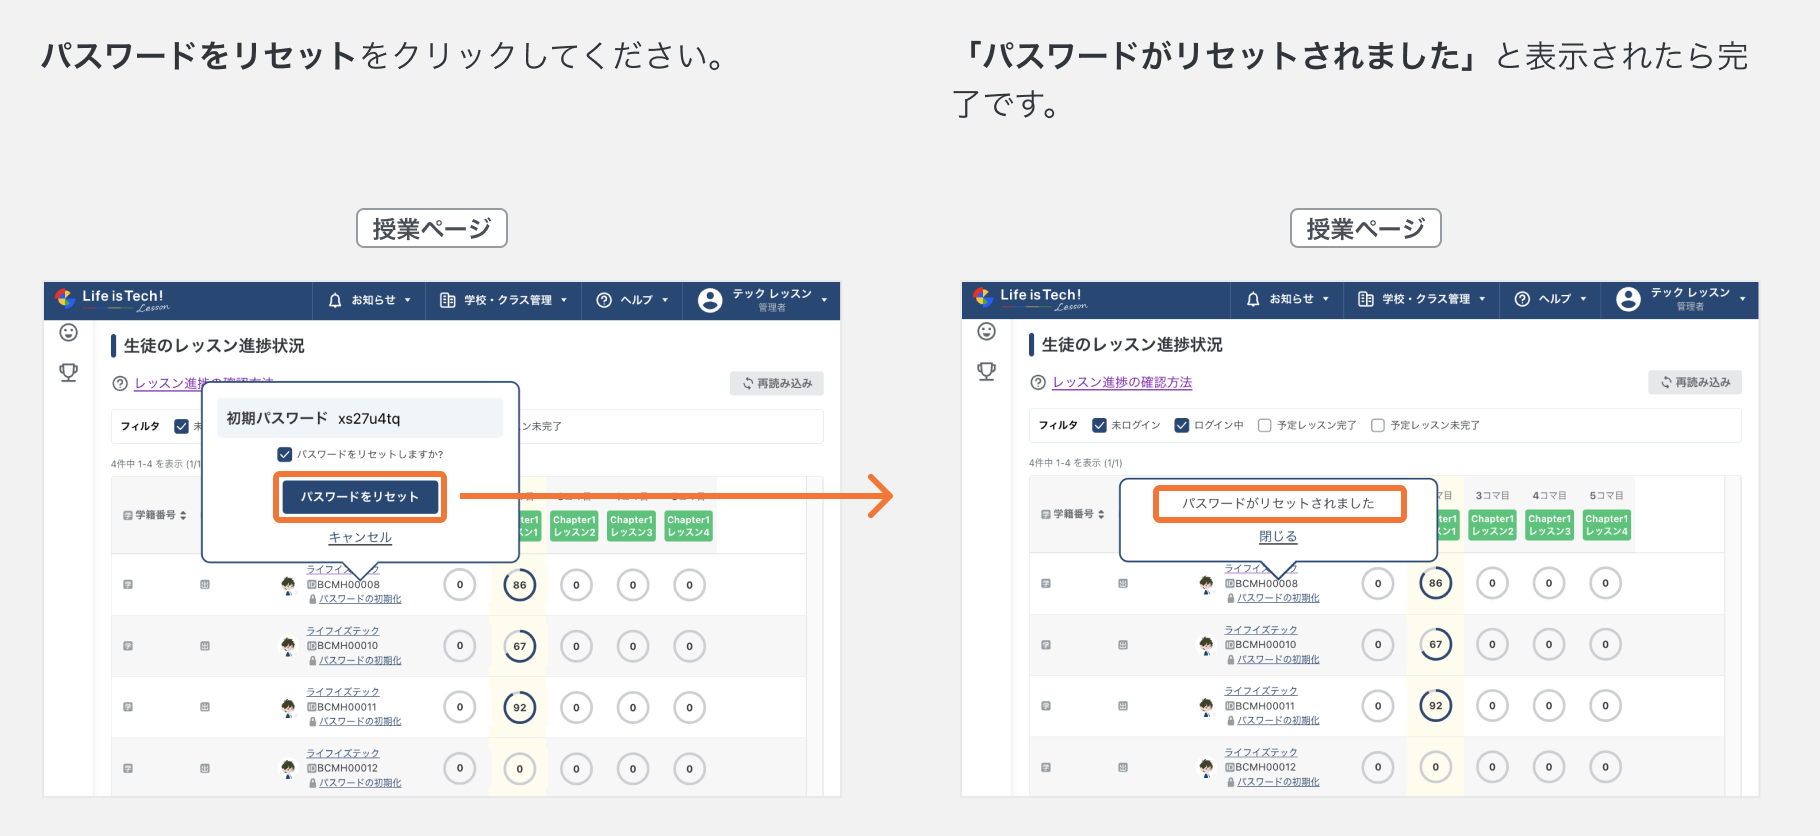
Task: Toggle the checked filter checkbox beside フィルタ in left screenshot
Action: point(181,426)
